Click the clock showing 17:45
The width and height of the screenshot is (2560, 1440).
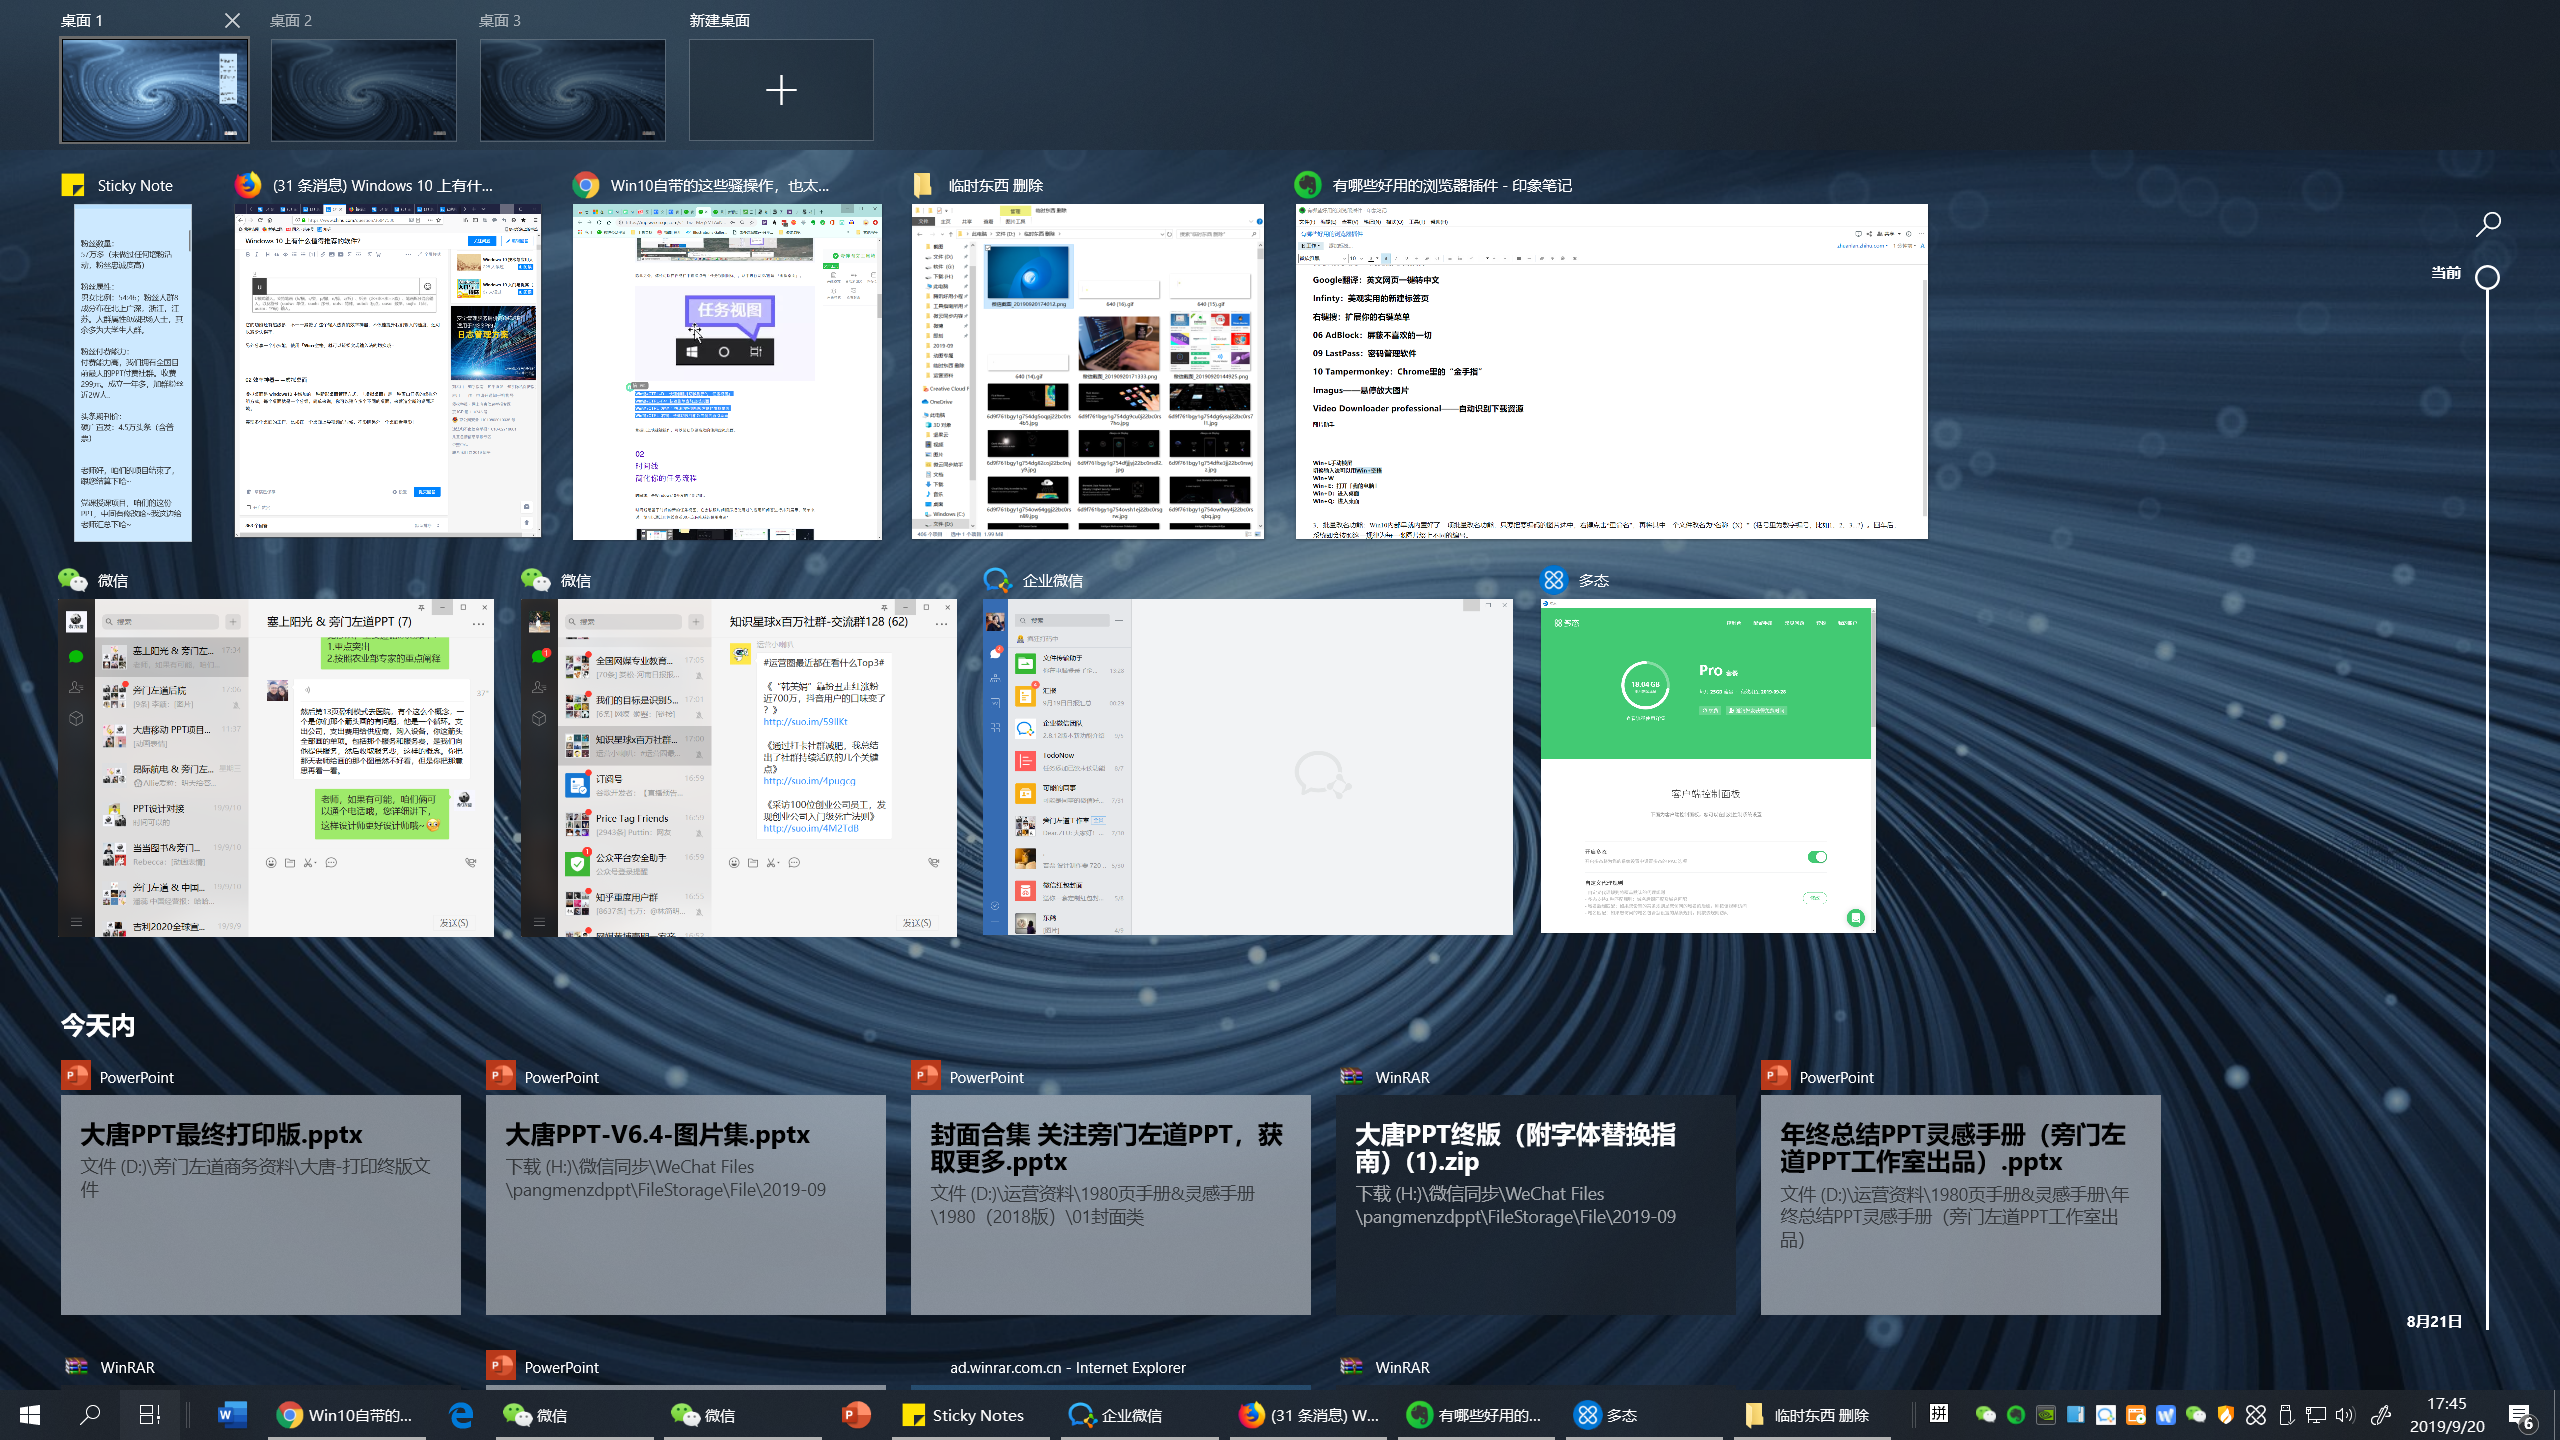(2446, 1414)
